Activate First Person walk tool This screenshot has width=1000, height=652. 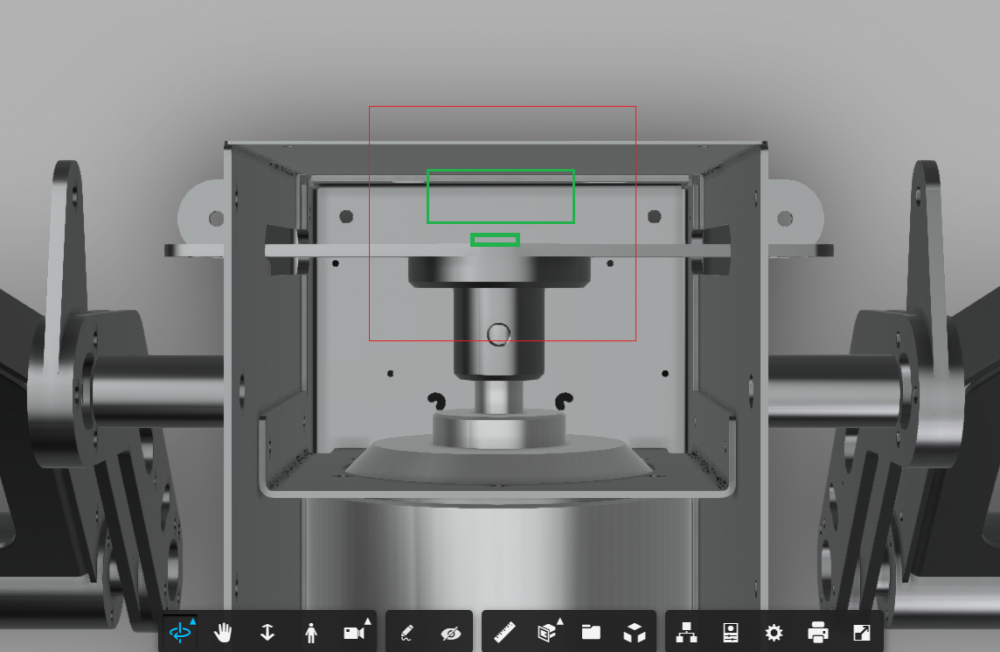311,632
